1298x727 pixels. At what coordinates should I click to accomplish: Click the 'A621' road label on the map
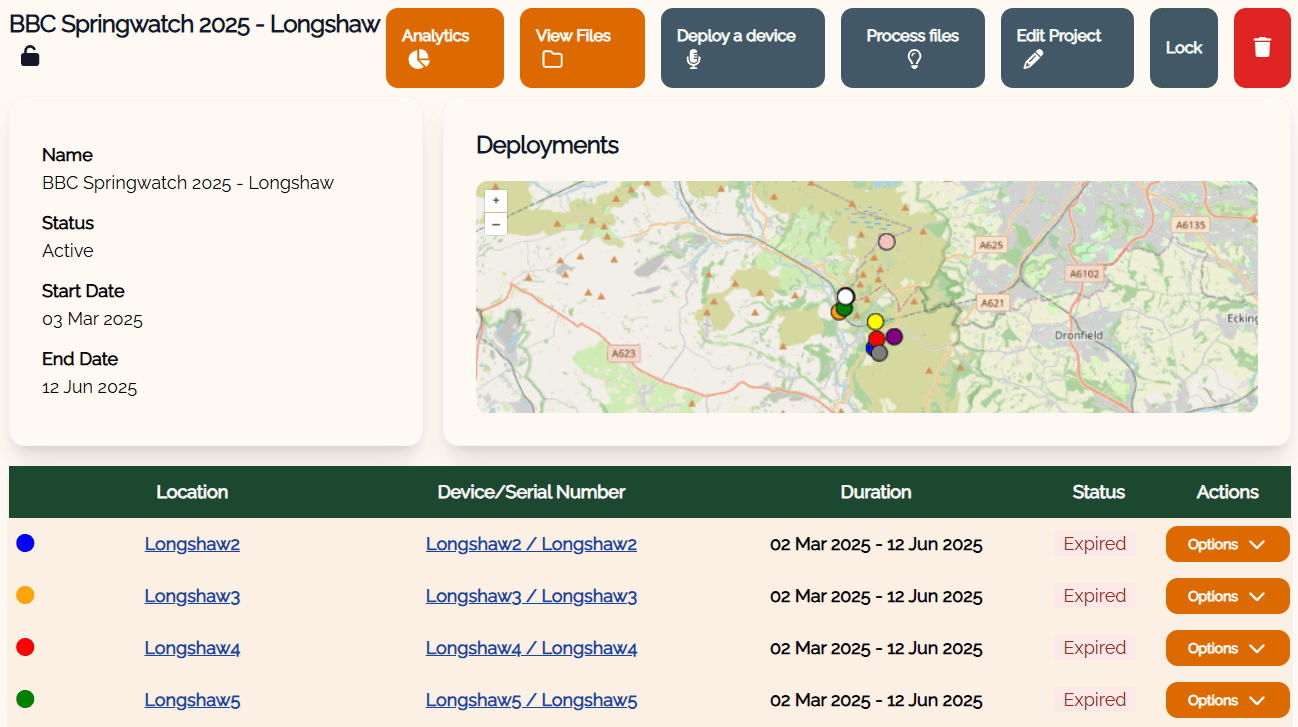pos(992,303)
